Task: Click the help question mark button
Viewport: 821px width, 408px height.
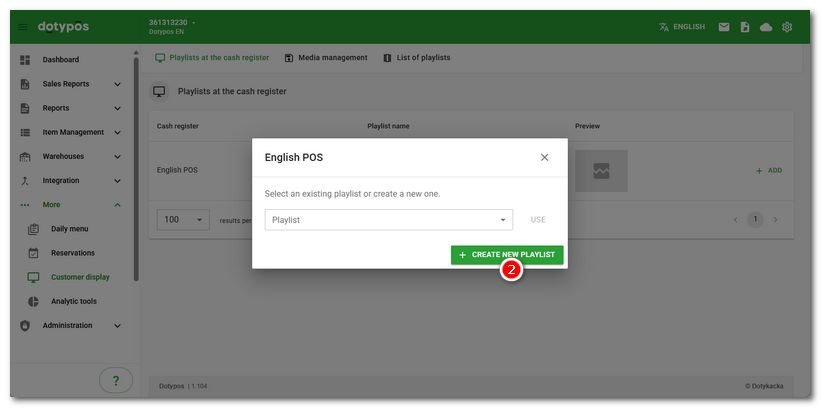Action: pyautogui.click(x=115, y=380)
